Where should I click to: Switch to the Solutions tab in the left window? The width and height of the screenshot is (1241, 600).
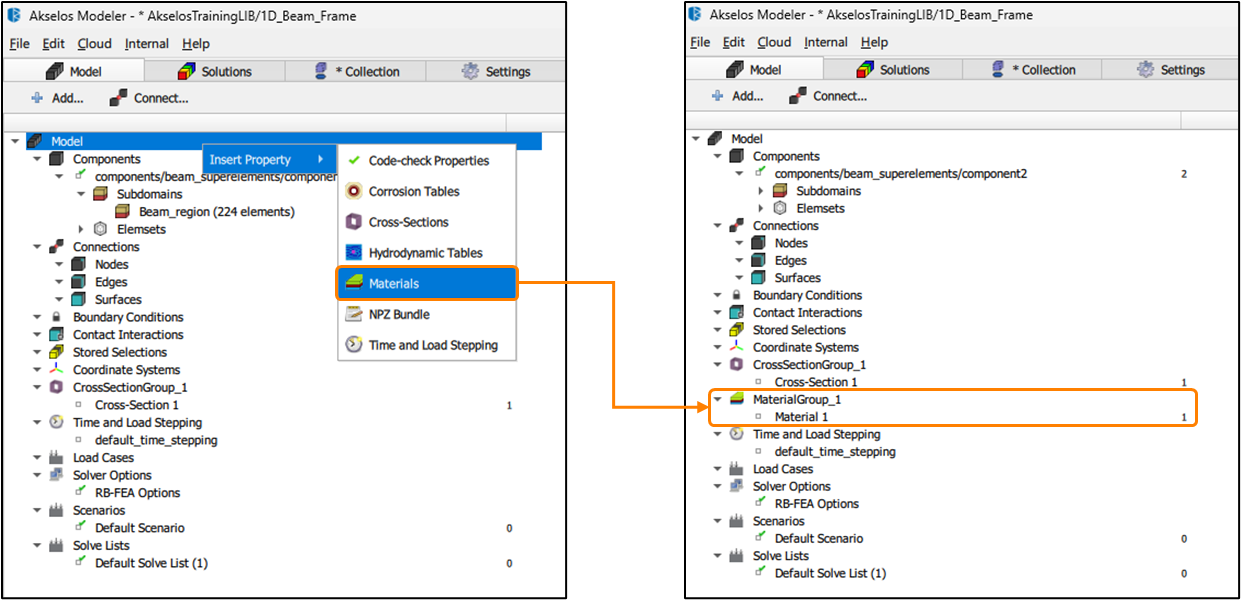point(214,71)
